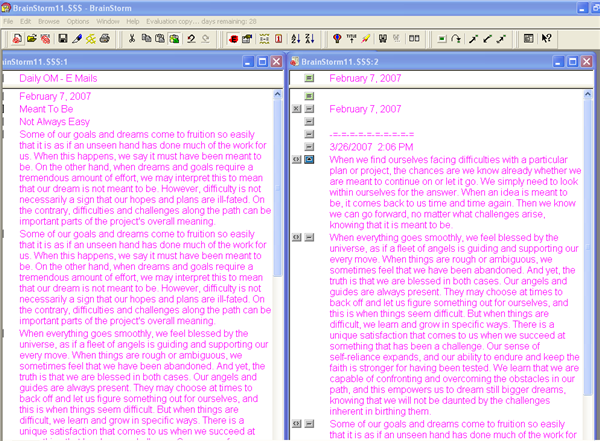Viewport: 600px width, 441px height.
Task: Click the Undo arrow icon
Action: (x=191, y=39)
